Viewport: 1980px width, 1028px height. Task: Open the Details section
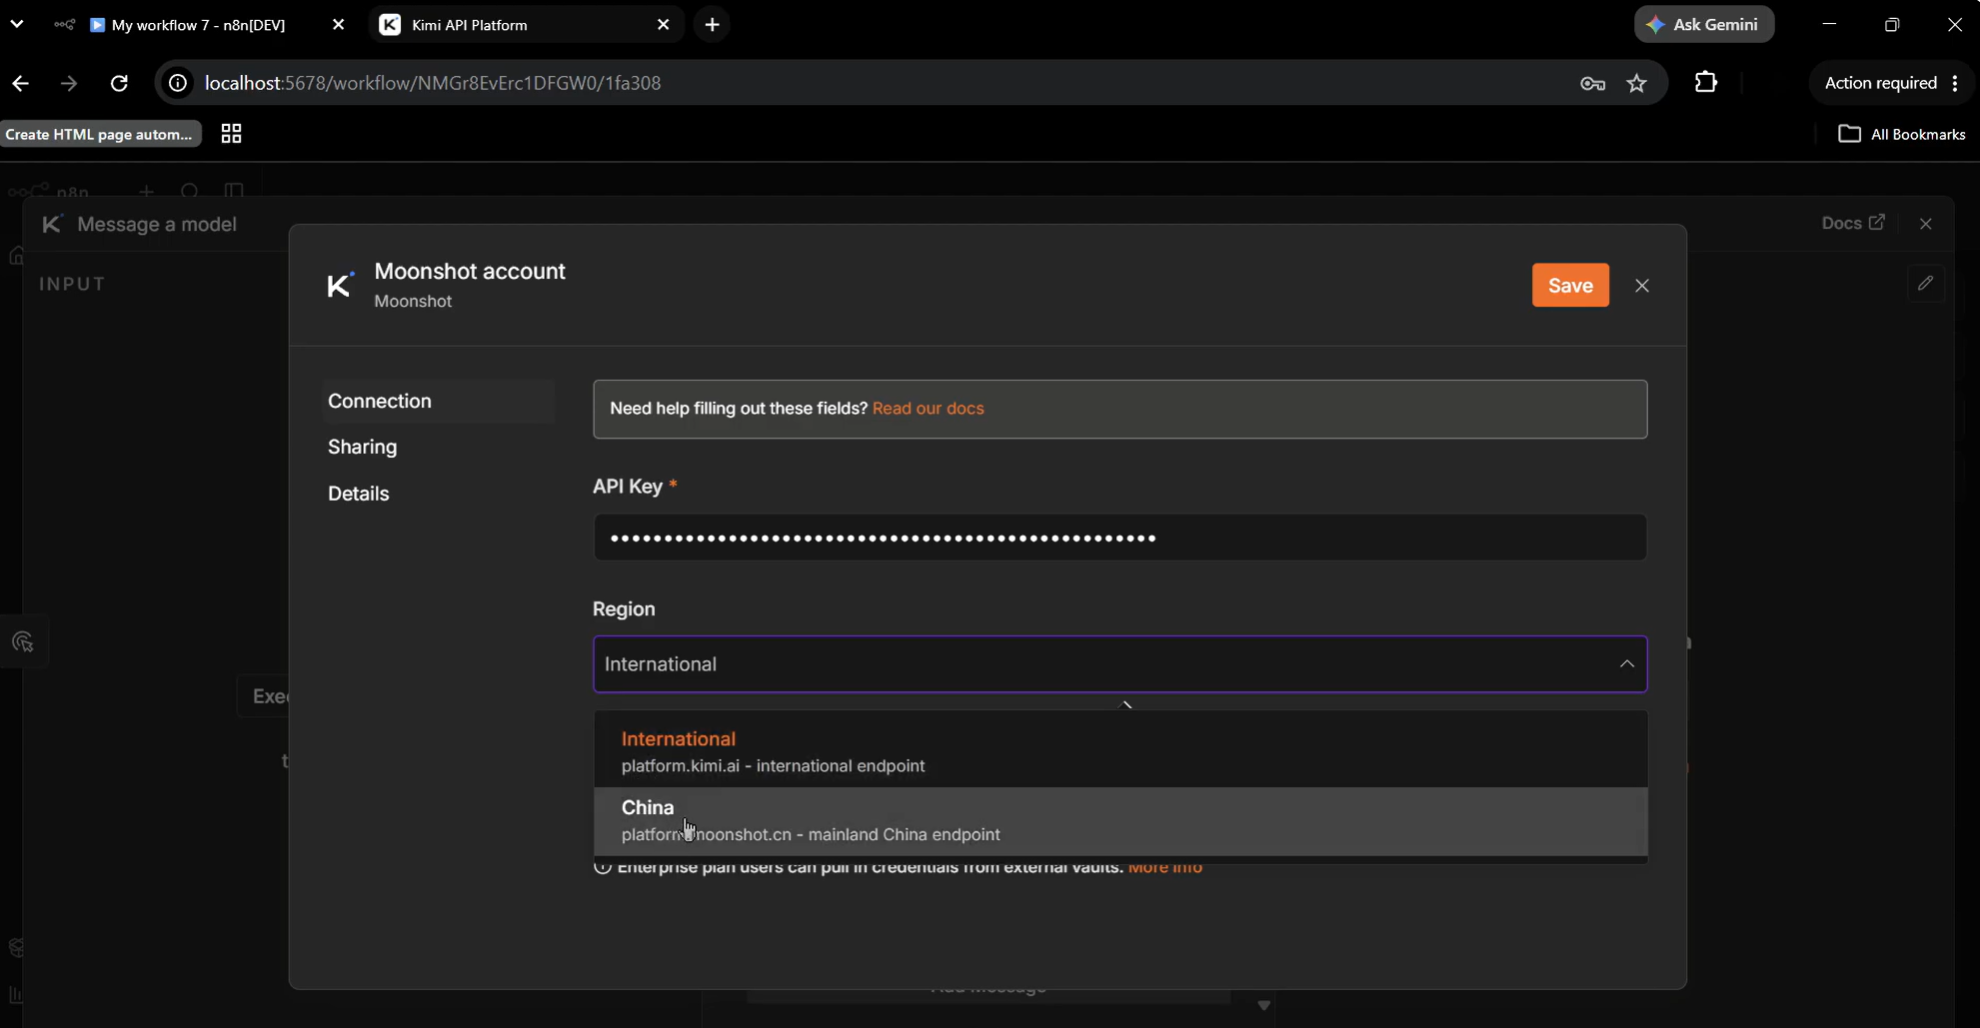click(358, 493)
